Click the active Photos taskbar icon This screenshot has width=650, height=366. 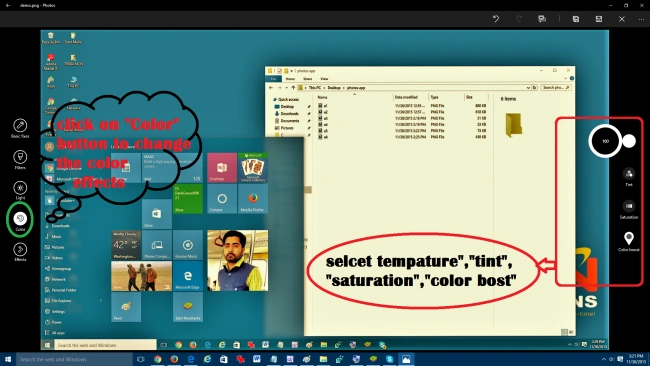coord(406,359)
